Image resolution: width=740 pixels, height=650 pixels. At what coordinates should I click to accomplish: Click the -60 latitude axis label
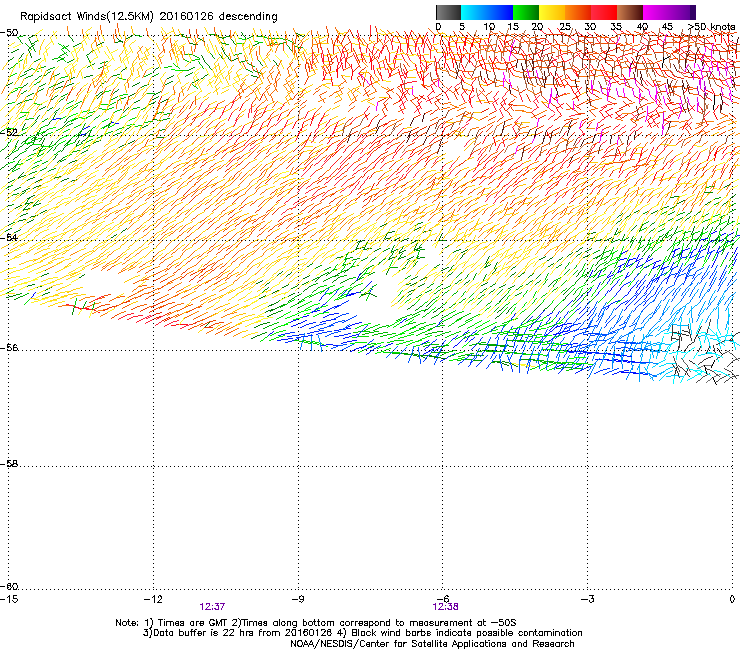[9, 586]
